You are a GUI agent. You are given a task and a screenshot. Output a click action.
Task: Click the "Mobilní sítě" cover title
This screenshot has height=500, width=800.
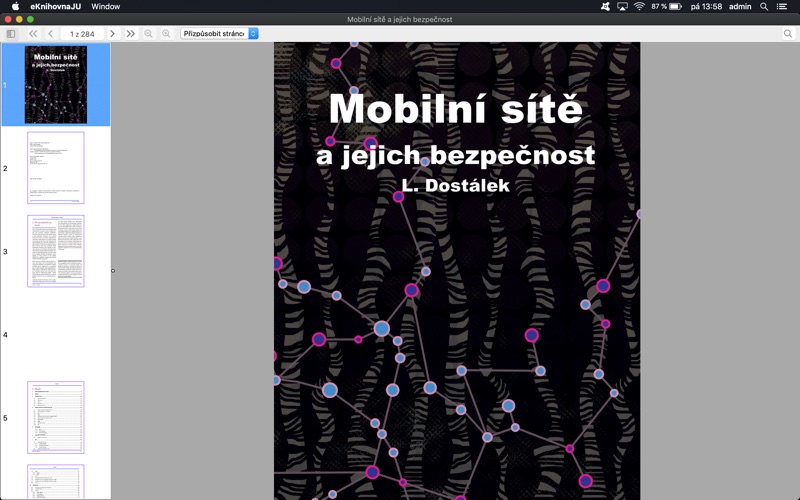pos(456,108)
